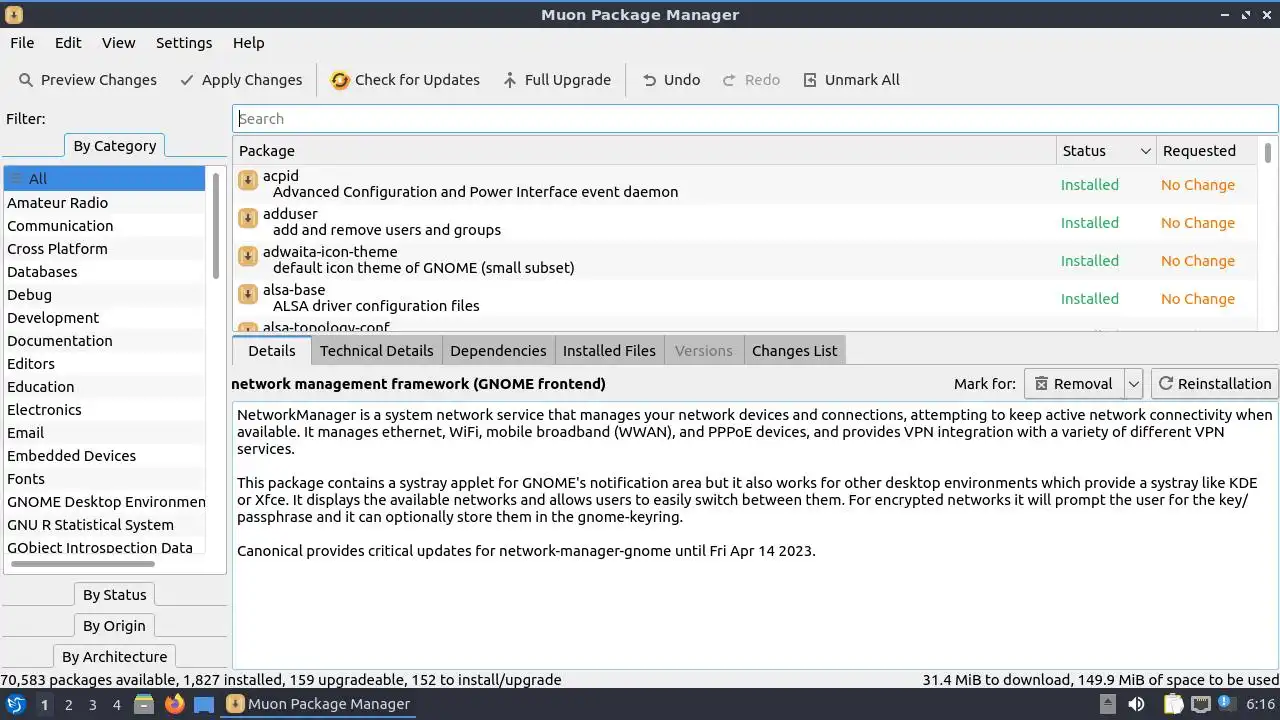Viewport: 1280px width, 720px height.
Task: Expand the By Status filter section
Action: click(114, 595)
